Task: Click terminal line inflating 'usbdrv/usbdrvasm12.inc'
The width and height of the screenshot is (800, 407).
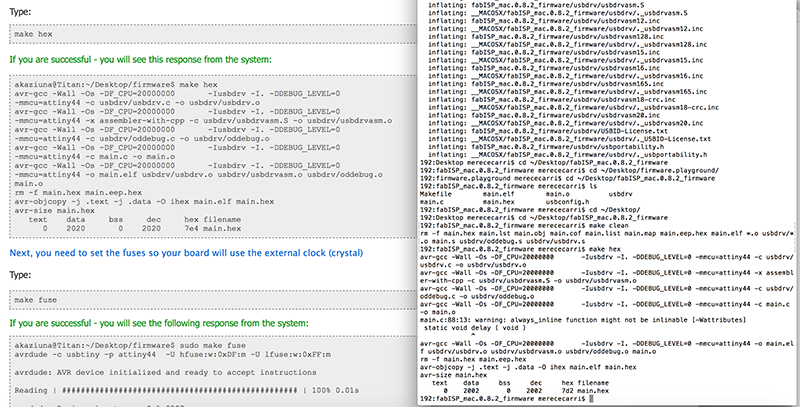Action: (x=544, y=21)
